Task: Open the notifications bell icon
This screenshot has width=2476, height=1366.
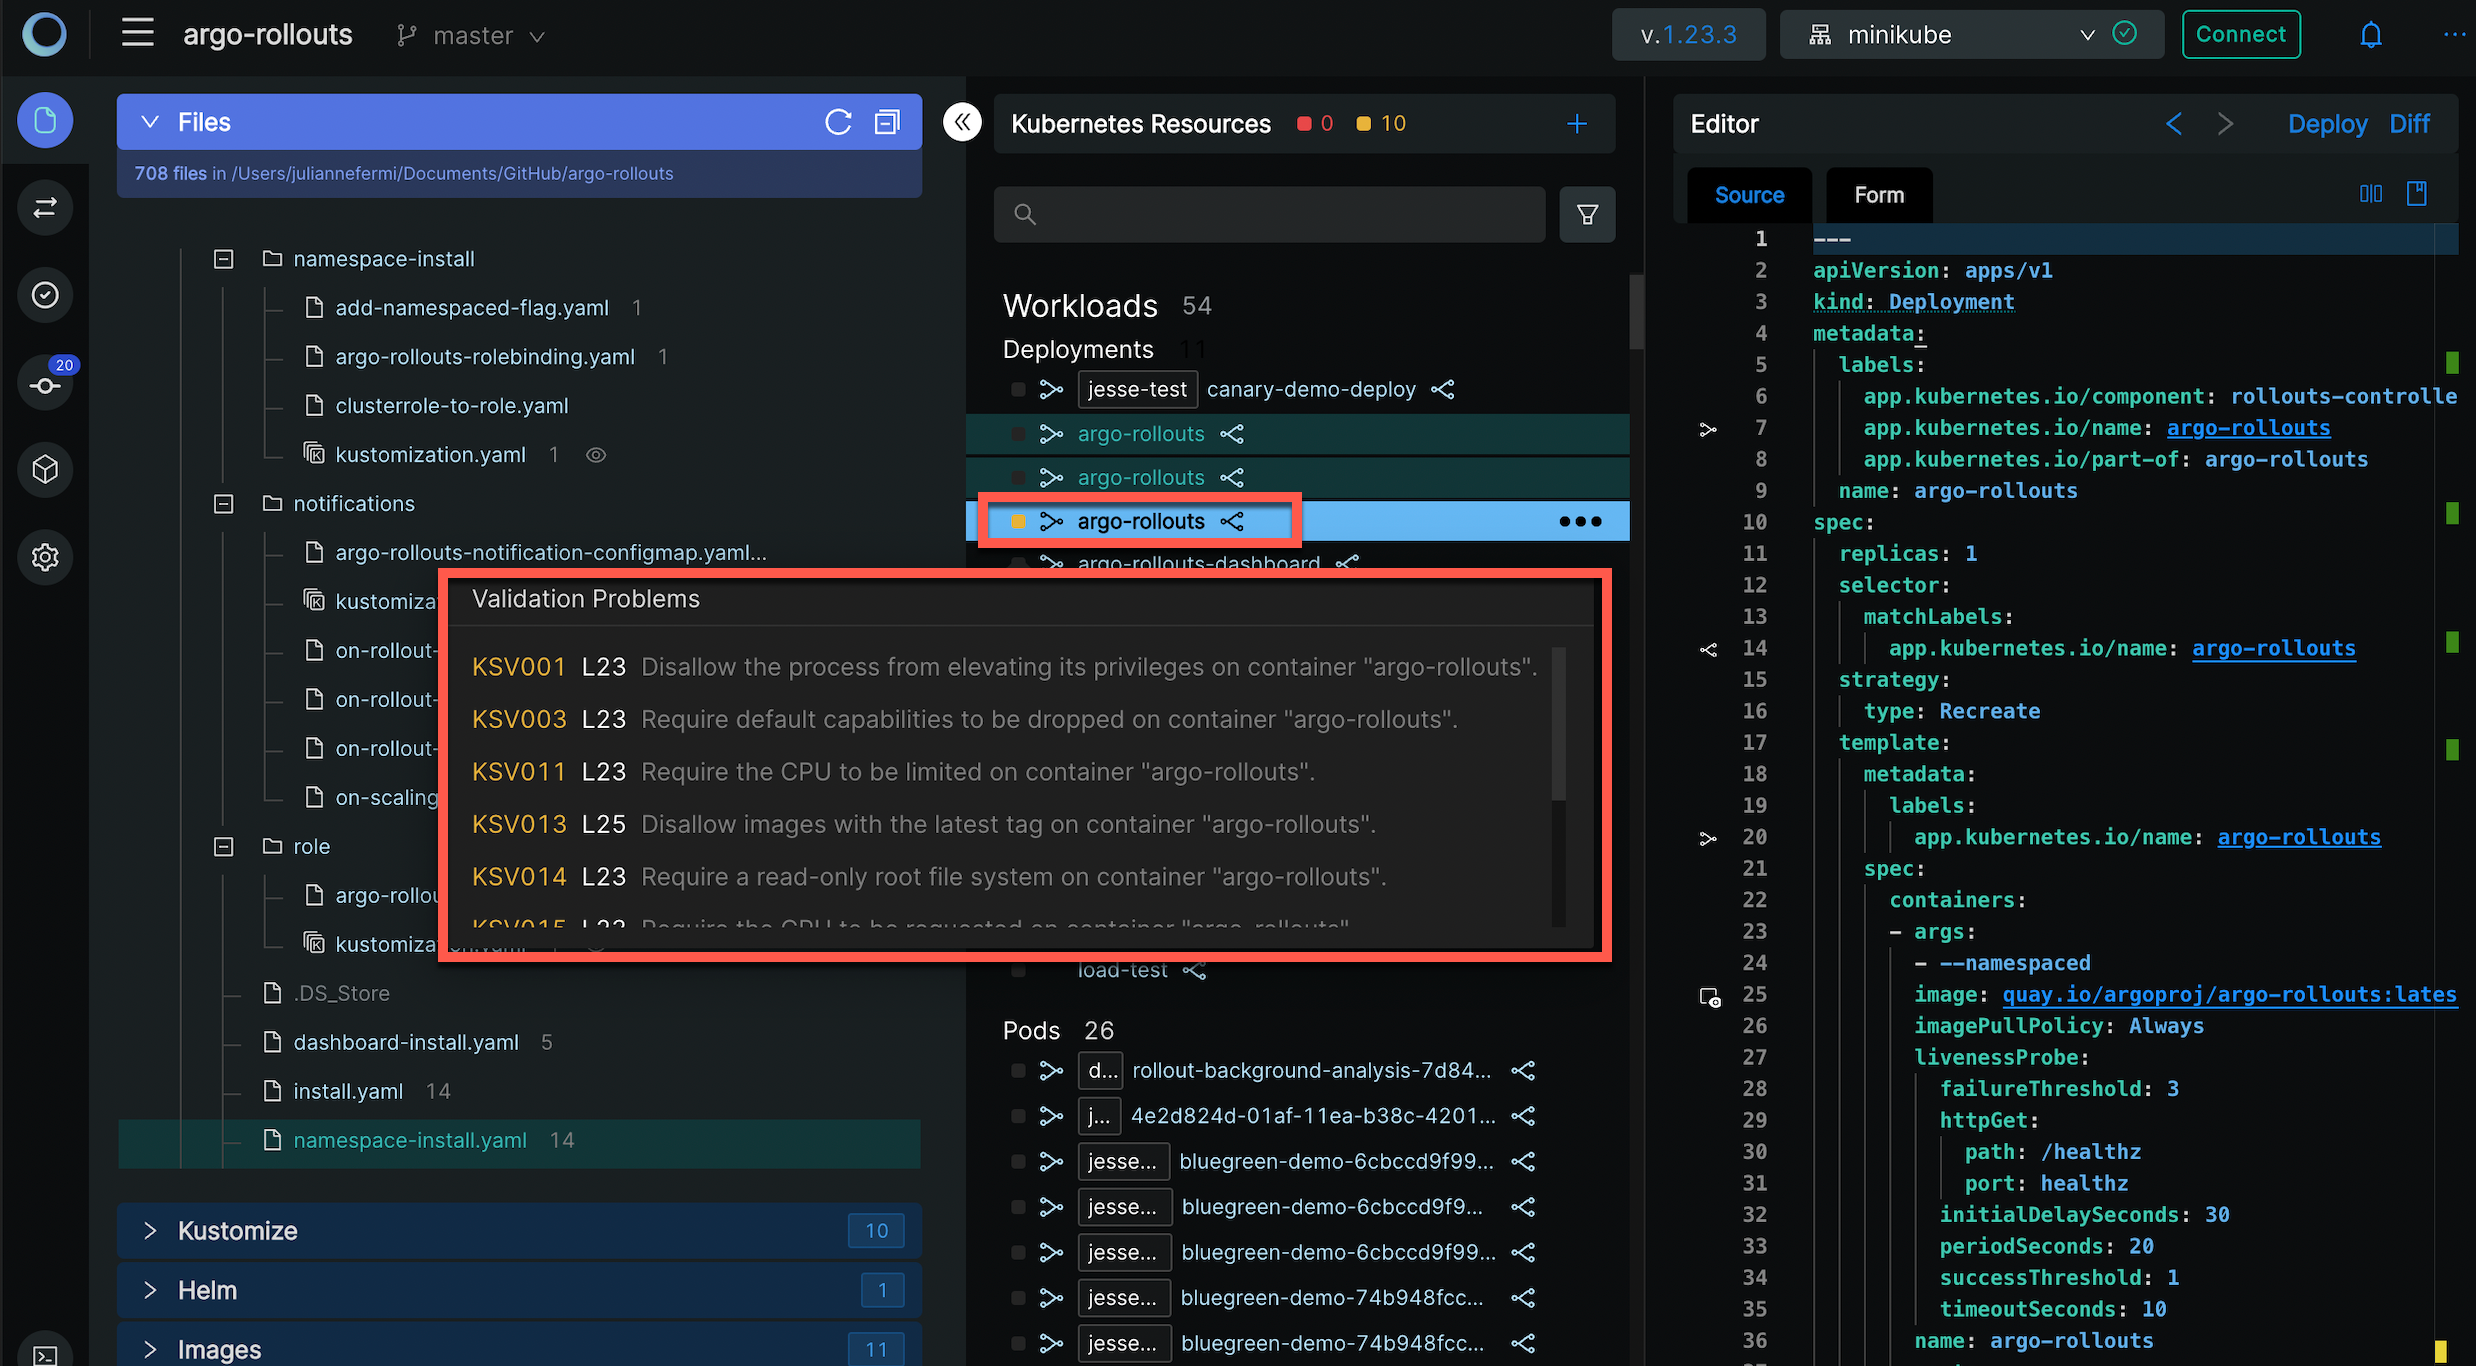Action: click(x=2371, y=35)
